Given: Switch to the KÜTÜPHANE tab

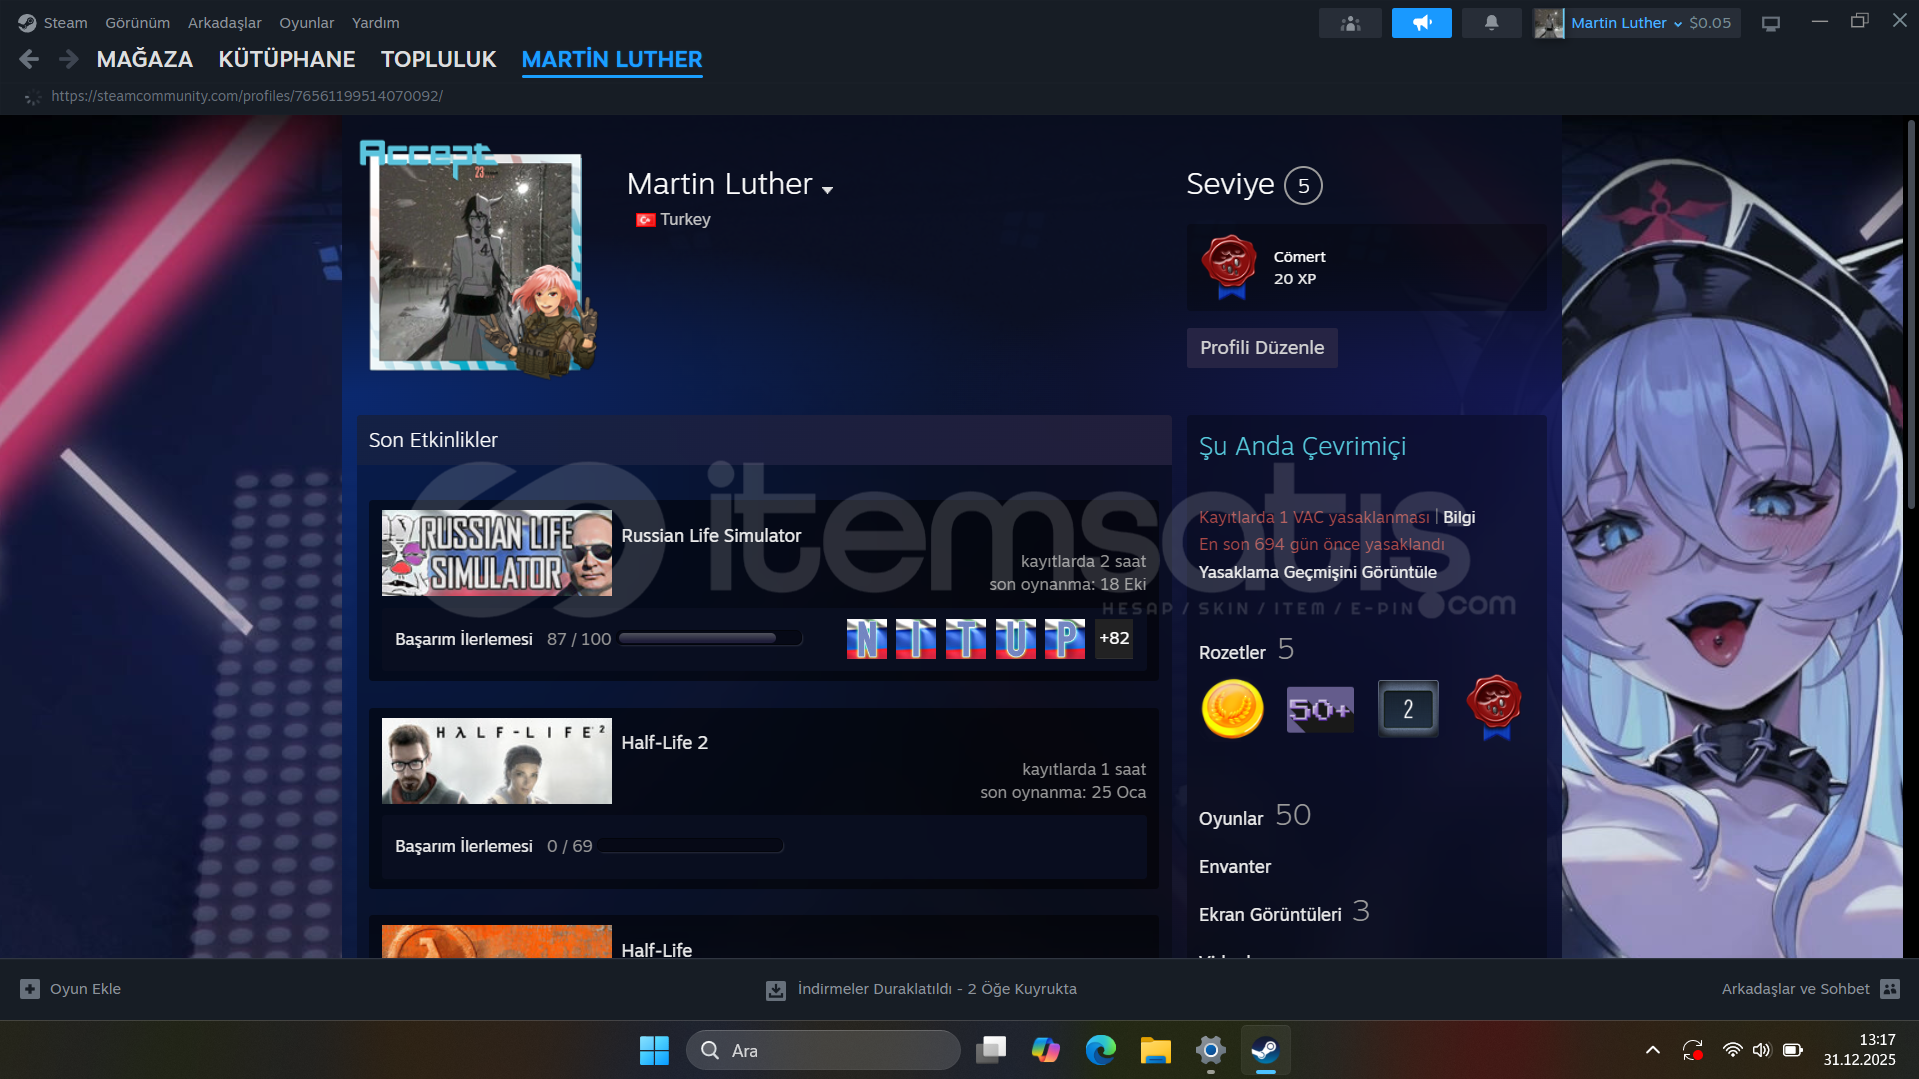Looking at the screenshot, I should [x=287, y=60].
